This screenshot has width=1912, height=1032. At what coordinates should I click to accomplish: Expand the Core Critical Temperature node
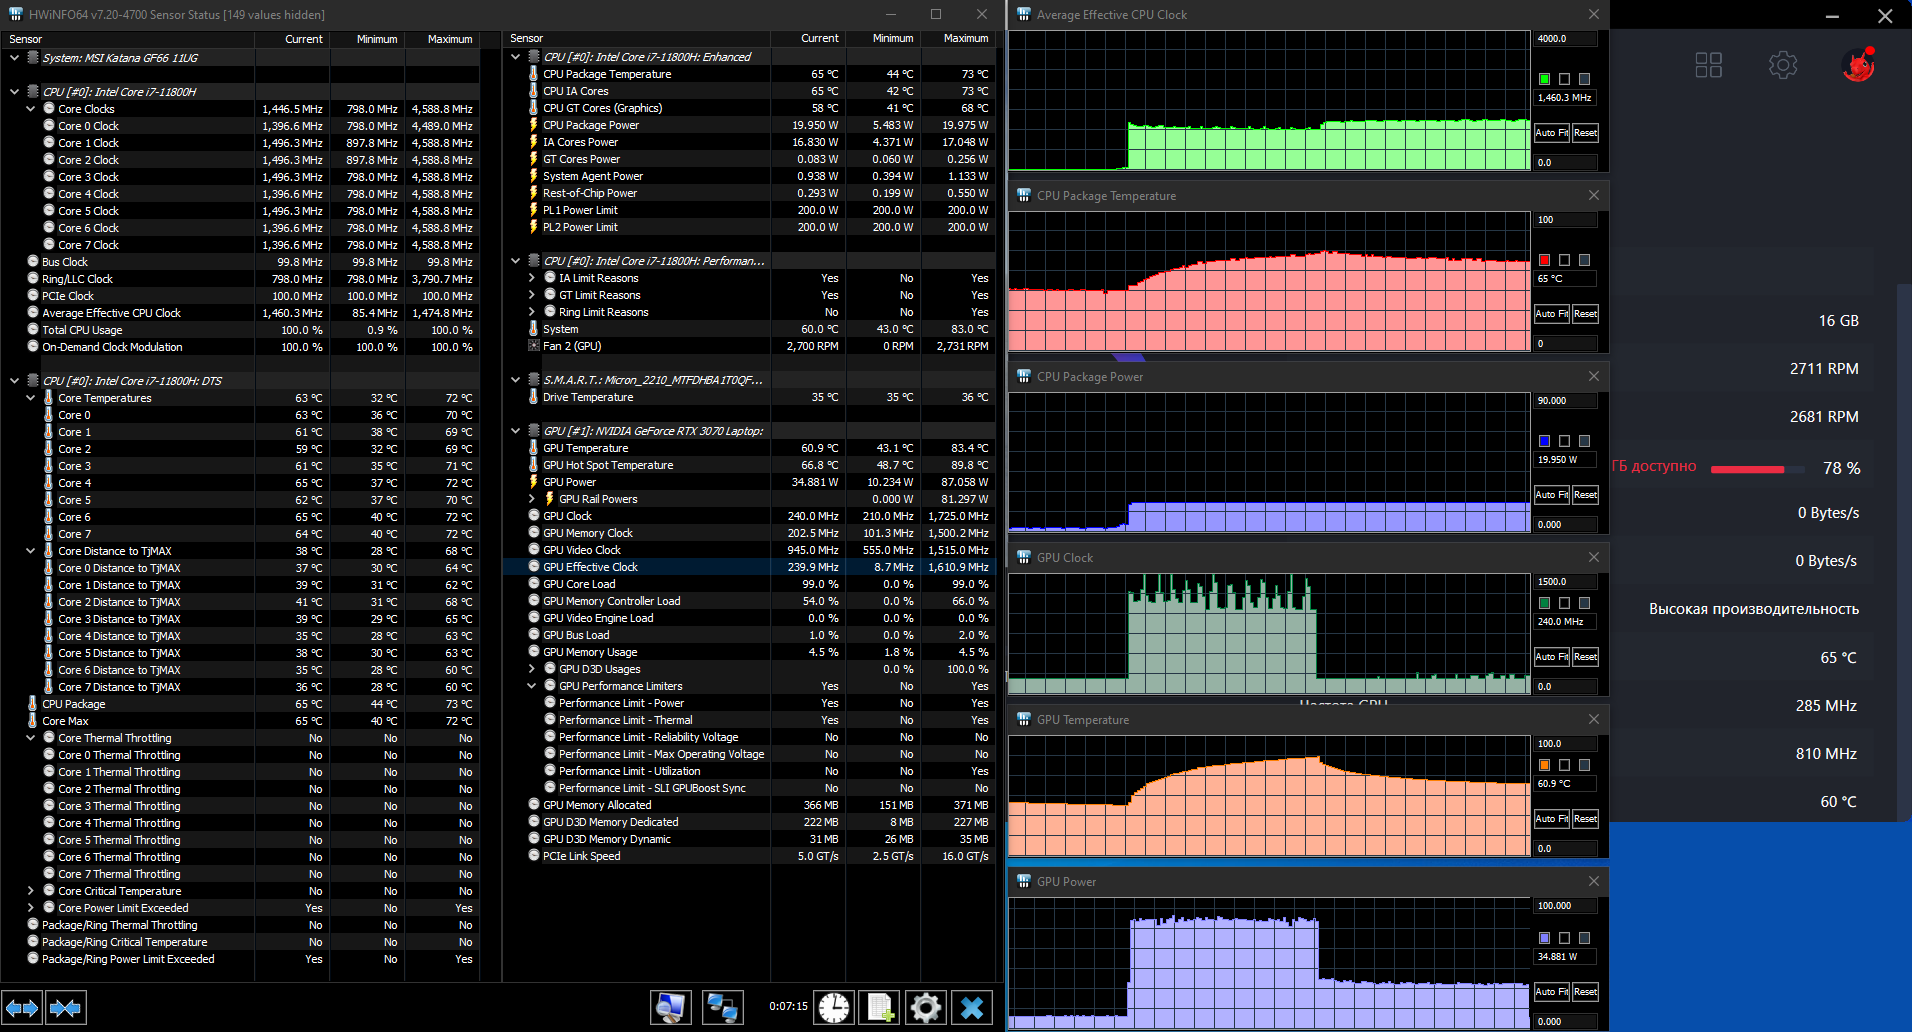(31, 891)
